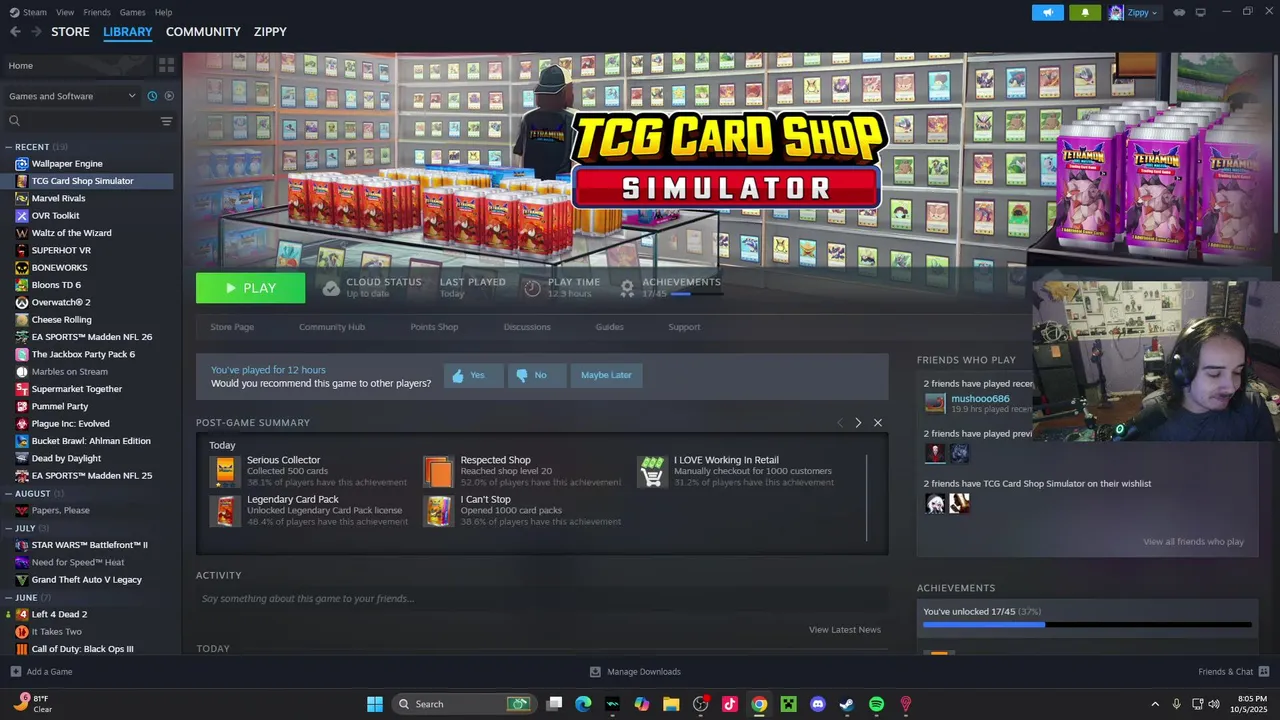Open the Legendary Card Pack achievement icon
Screen dimensions: 1280x720
tap(225, 510)
